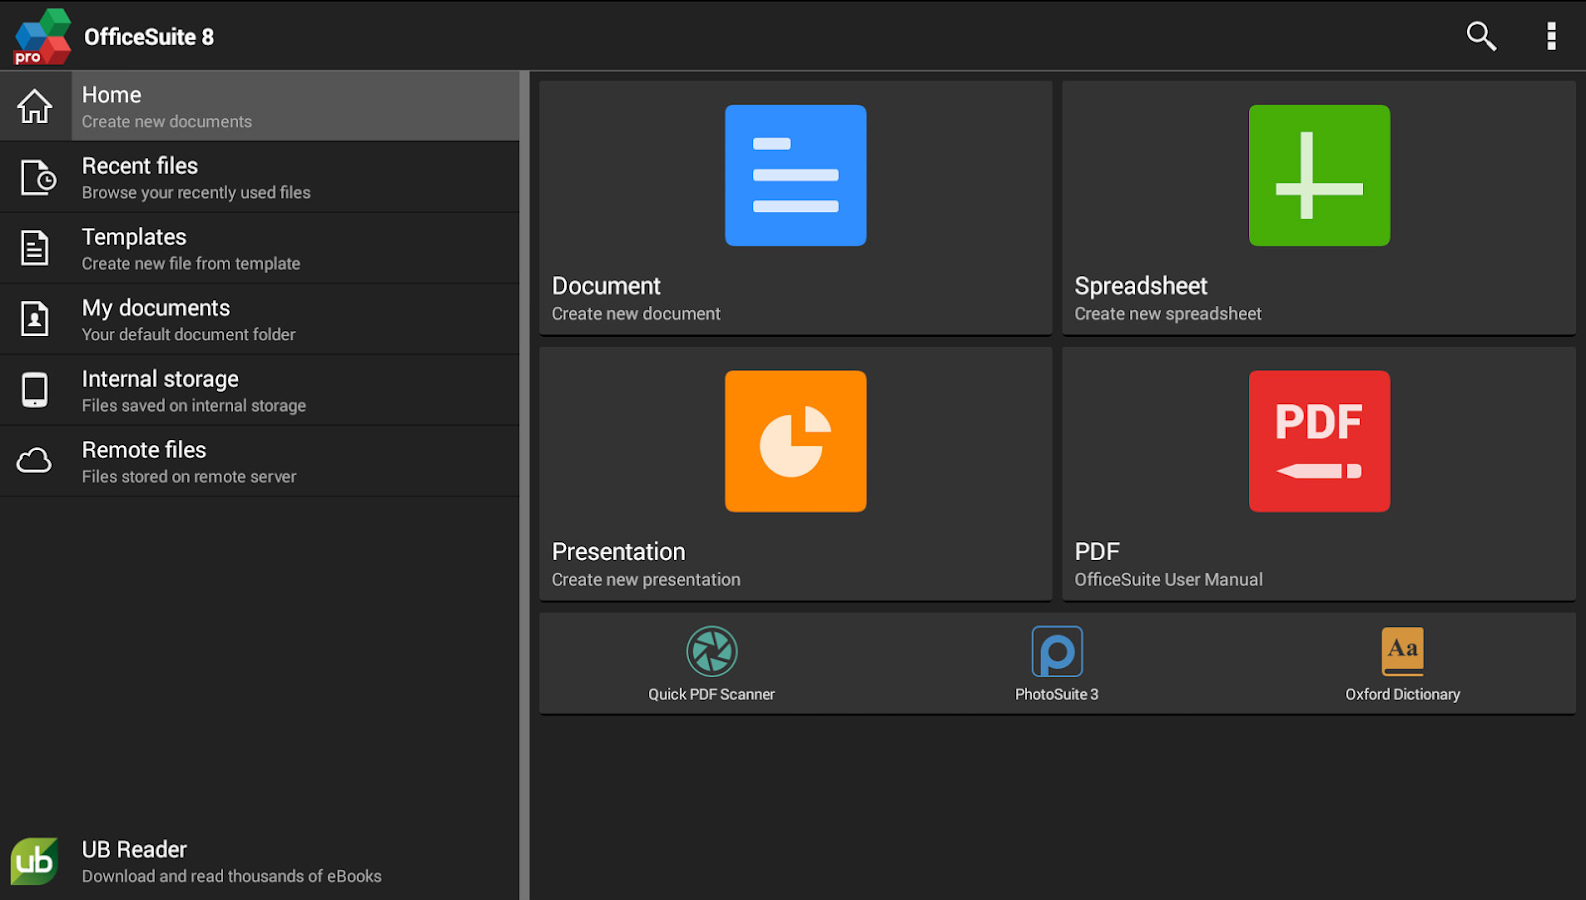Switch to the Home menu entry
This screenshot has height=900, width=1586.
point(260,106)
